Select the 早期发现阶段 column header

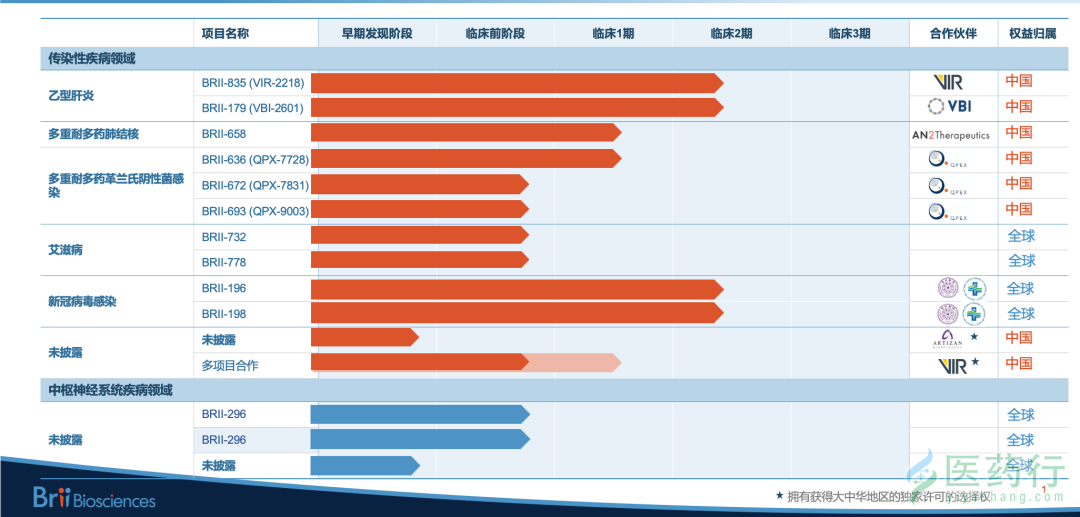point(376,33)
